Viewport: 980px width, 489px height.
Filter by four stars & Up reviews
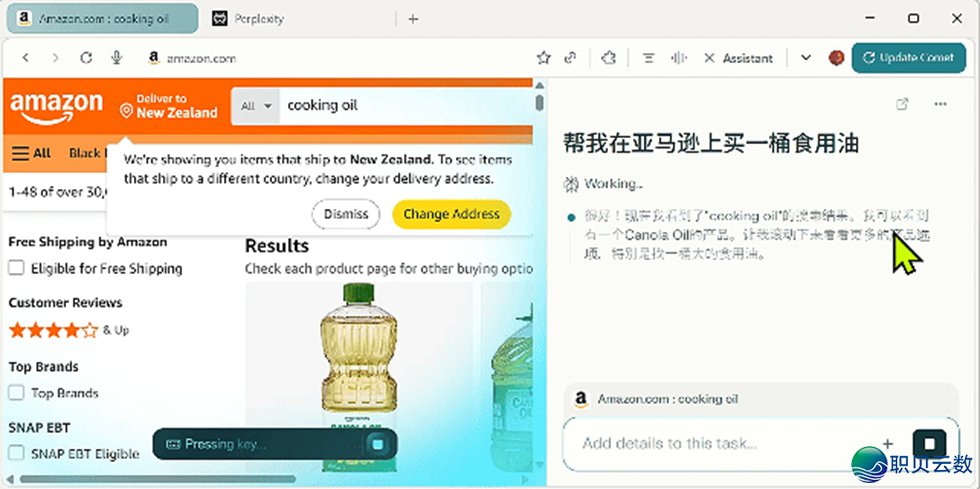point(69,330)
